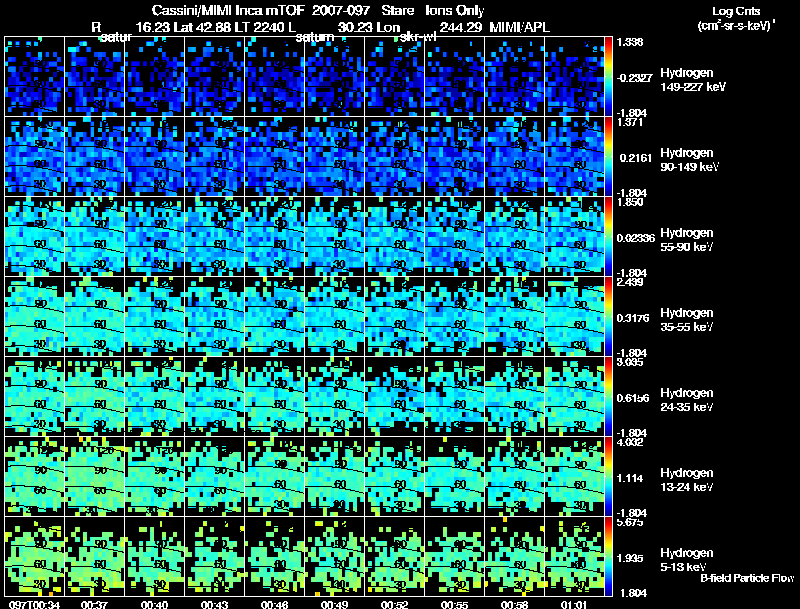Open the 149-227 keV panel at 00:58

514,77
